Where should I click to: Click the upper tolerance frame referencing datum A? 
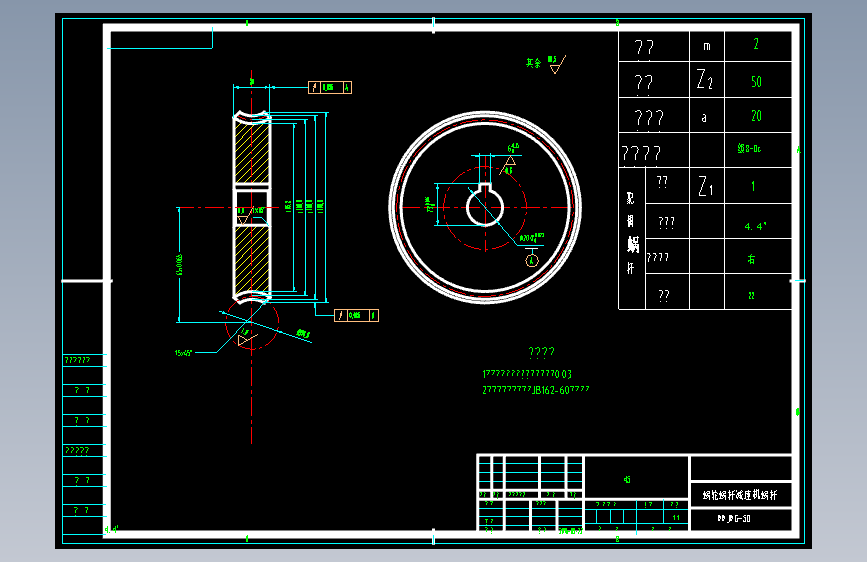[x=330, y=87]
